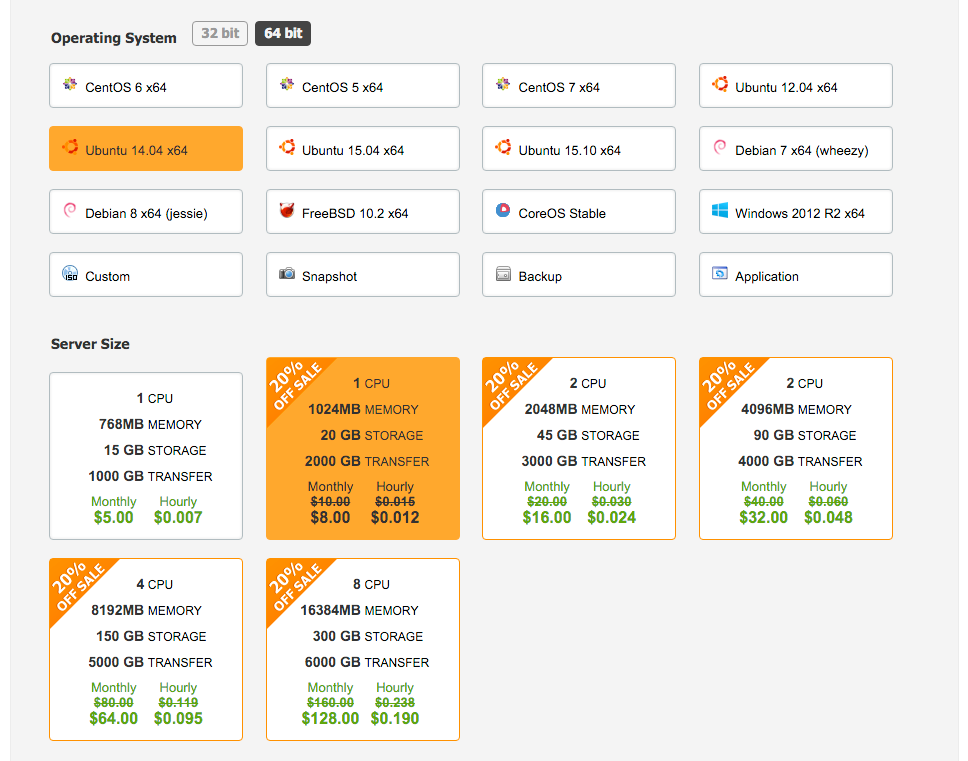Choose the Ubuntu 14.04 x64 option

point(146,149)
